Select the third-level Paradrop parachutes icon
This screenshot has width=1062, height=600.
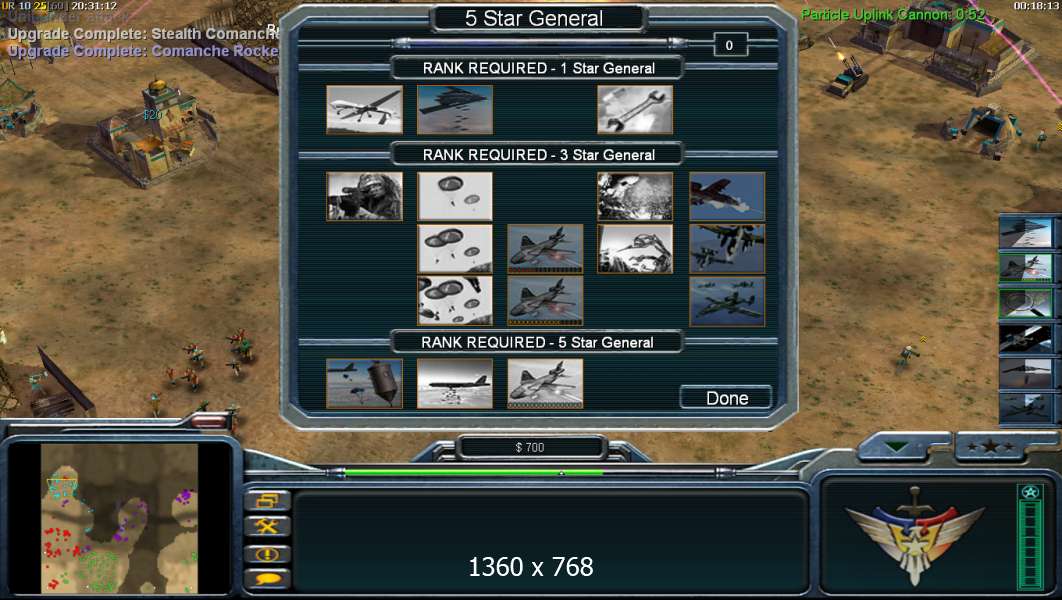pos(455,301)
